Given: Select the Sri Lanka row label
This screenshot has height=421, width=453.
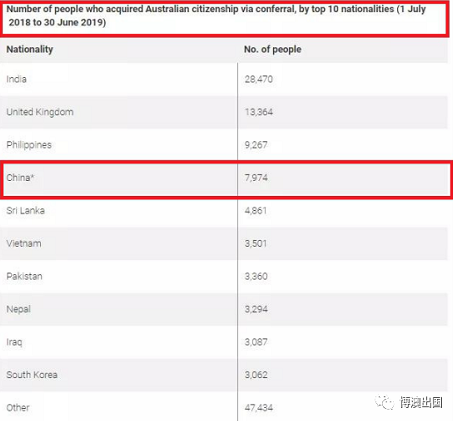Looking at the screenshot, I should 25,211.
